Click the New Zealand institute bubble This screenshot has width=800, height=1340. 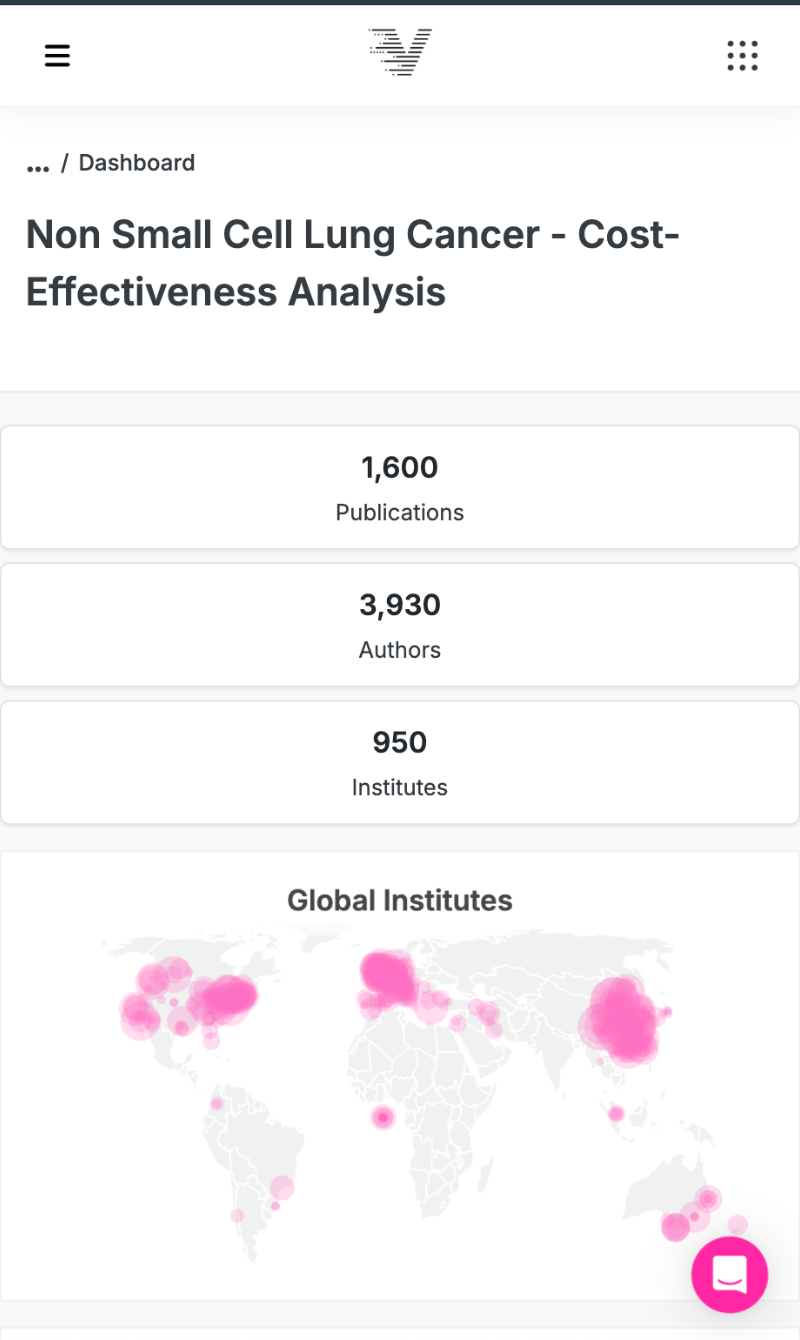click(x=738, y=1225)
